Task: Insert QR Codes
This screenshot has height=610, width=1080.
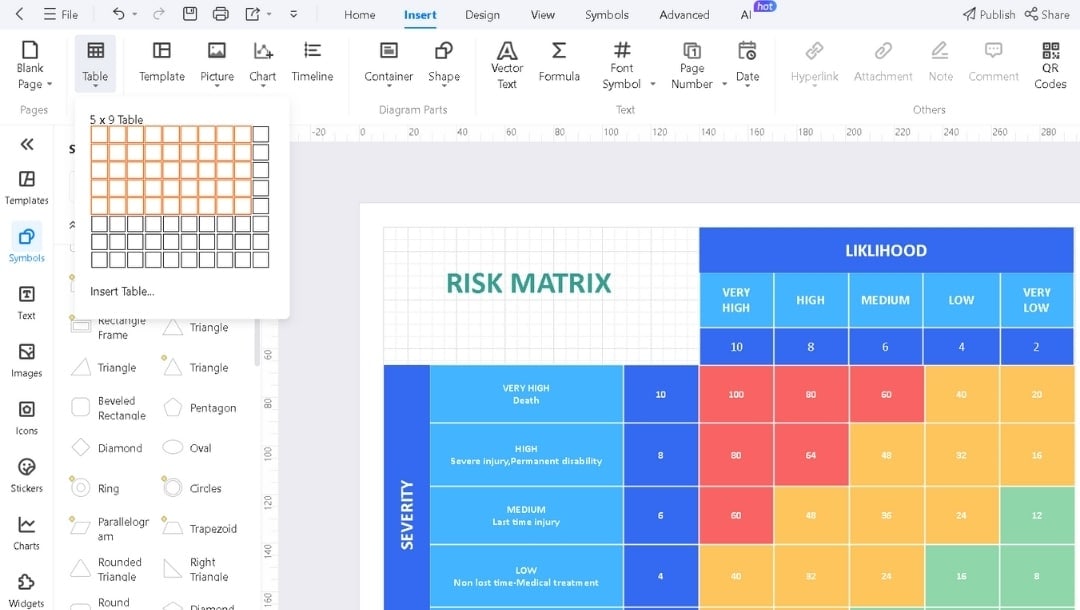Action: 1049,62
